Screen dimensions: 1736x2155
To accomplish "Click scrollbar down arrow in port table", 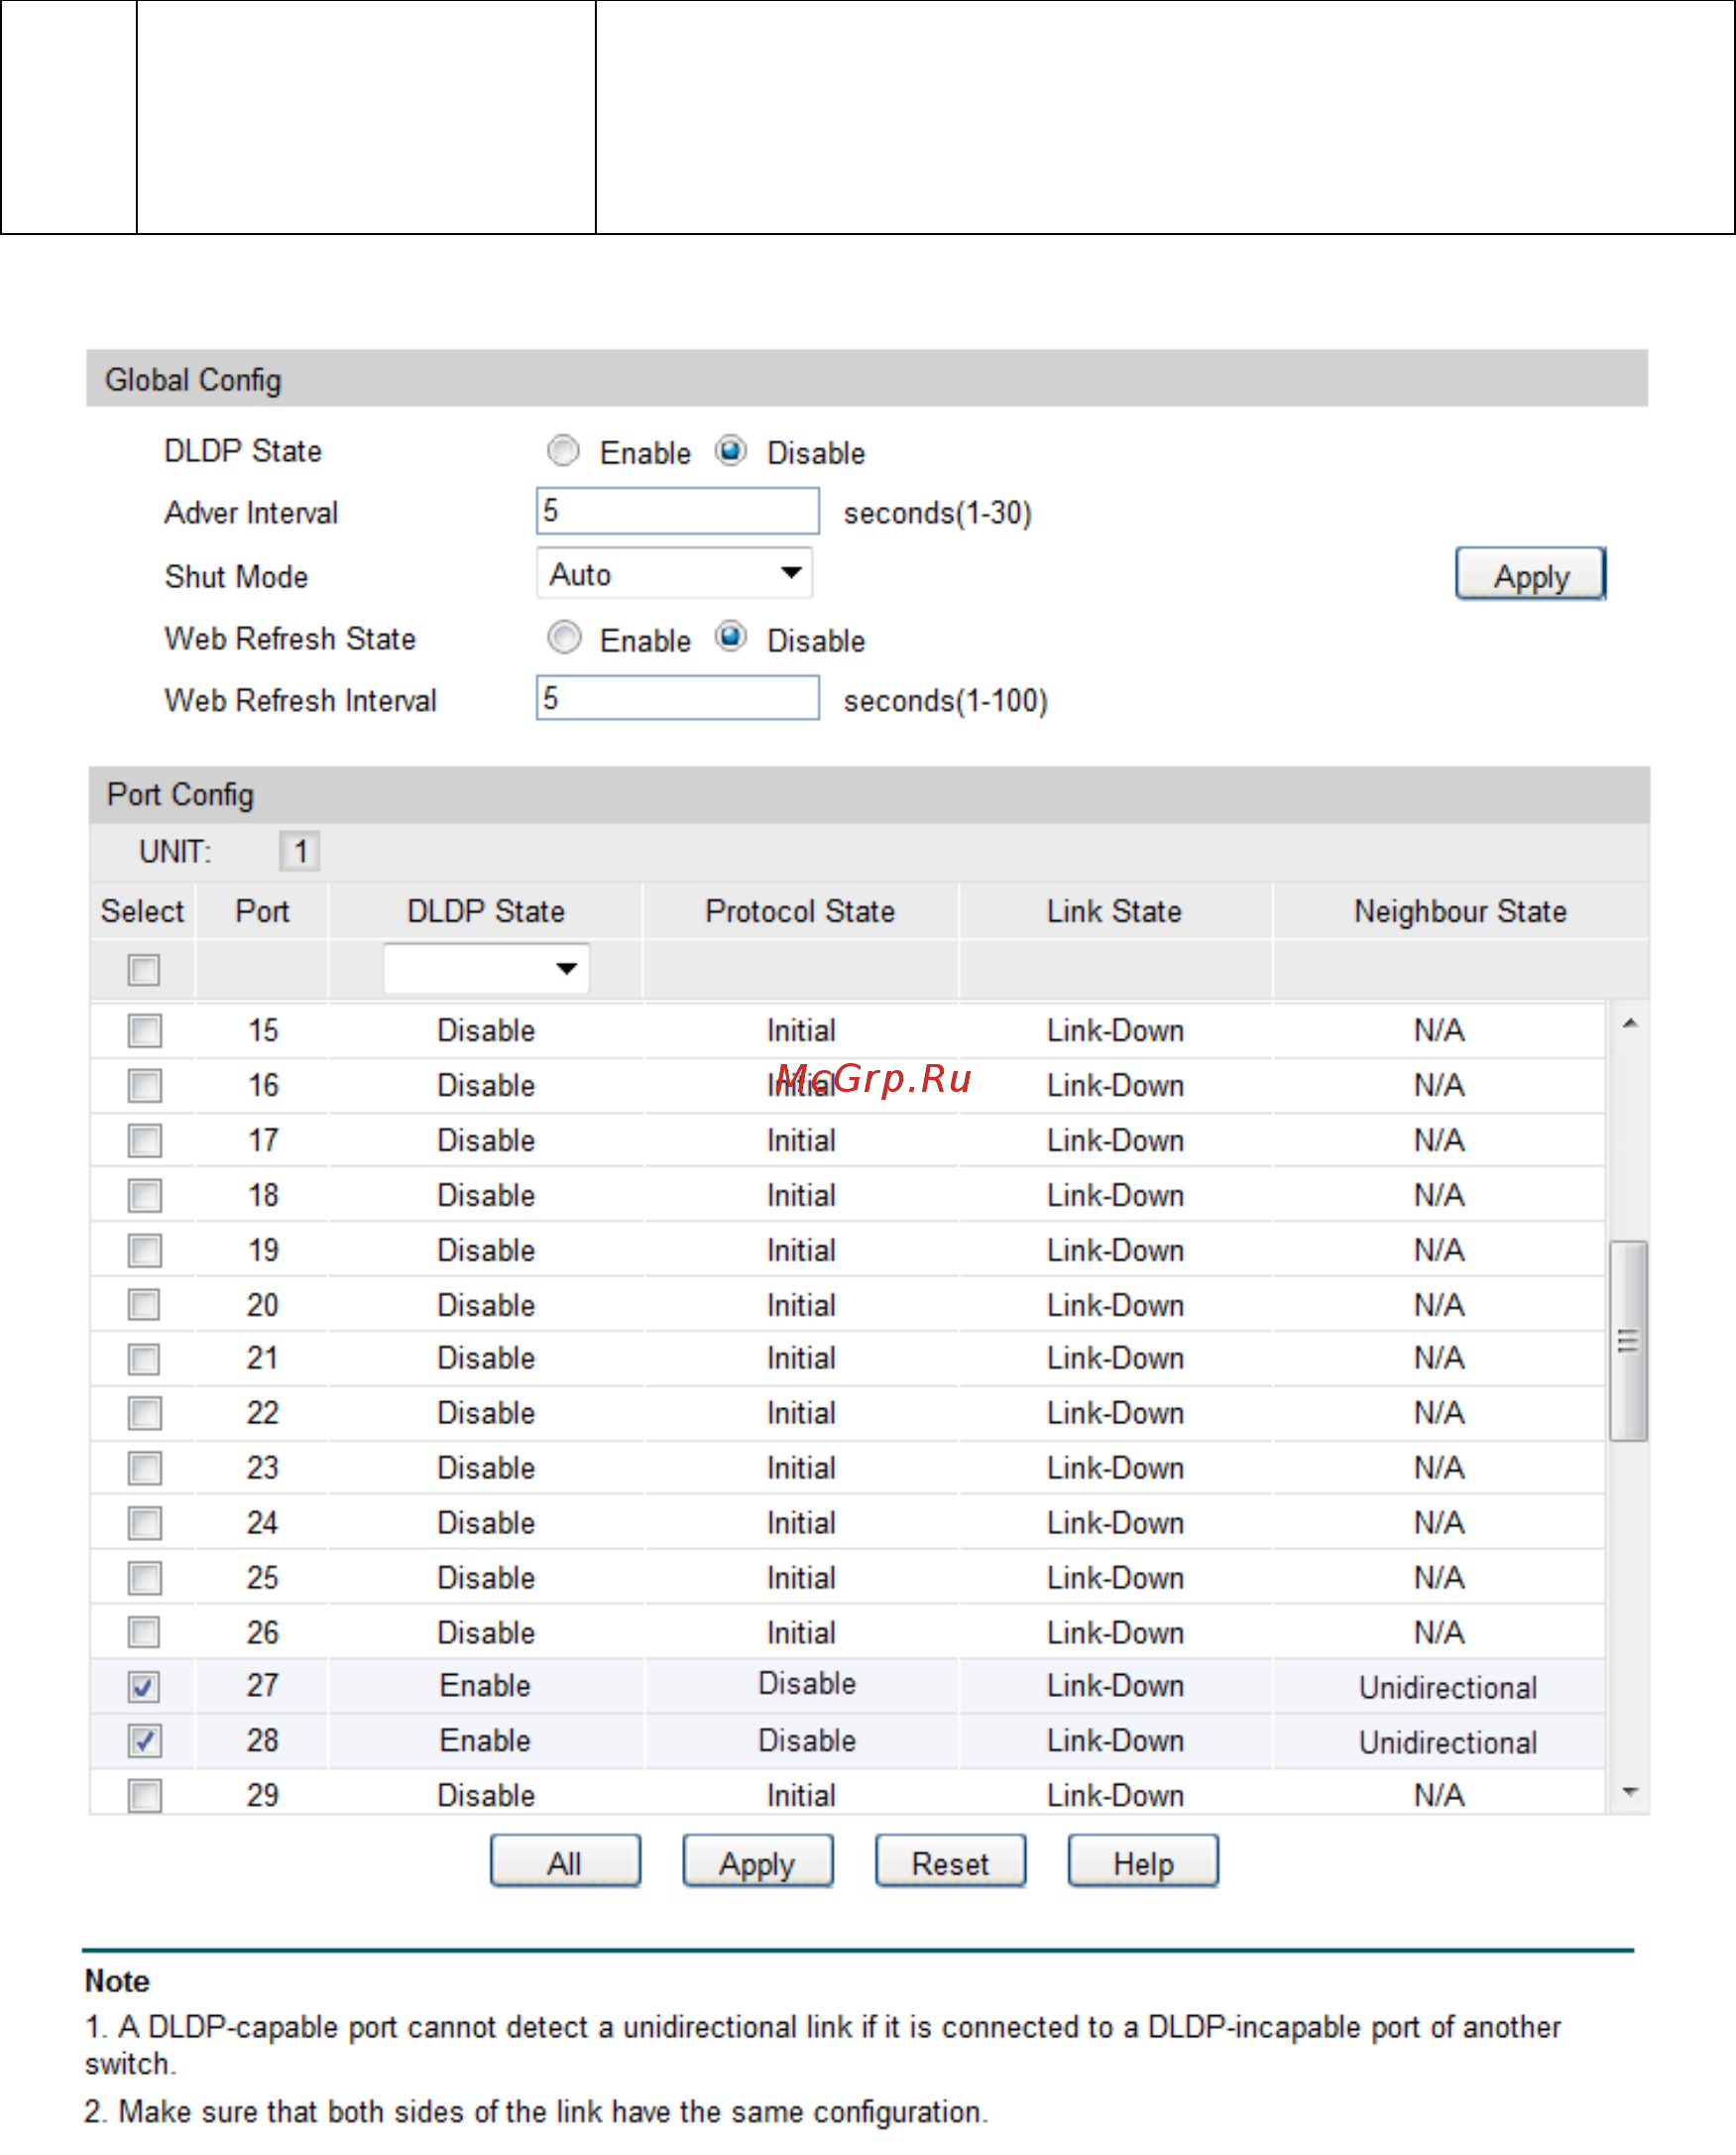I will click(1629, 1793).
